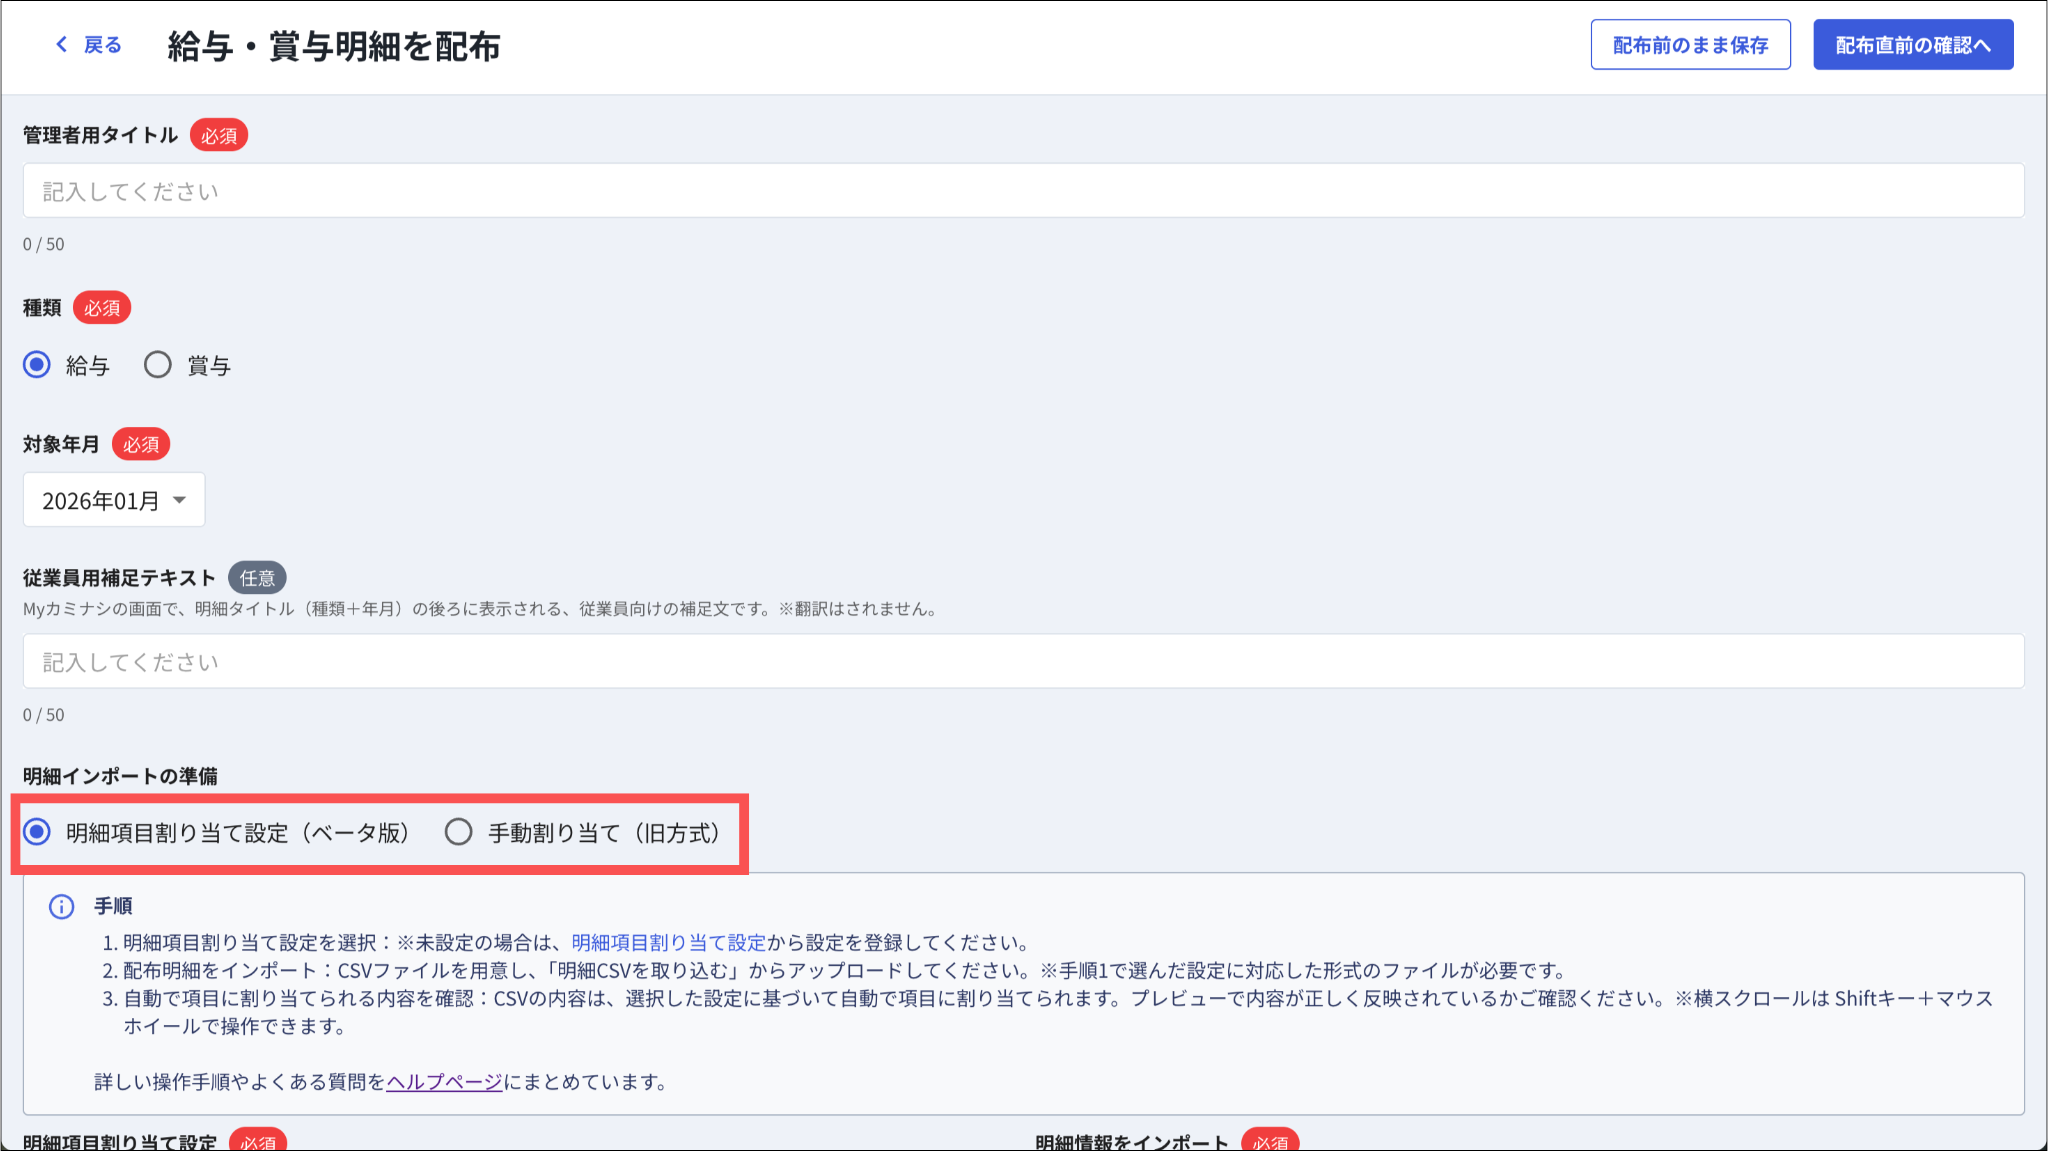This screenshot has width=2048, height=1151.
Task: Open the ヘルプページ link
Action: tap(444, 1082)
